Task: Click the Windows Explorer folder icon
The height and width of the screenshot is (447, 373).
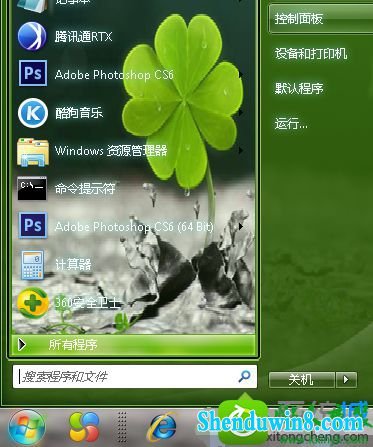Action: [33, 152]
